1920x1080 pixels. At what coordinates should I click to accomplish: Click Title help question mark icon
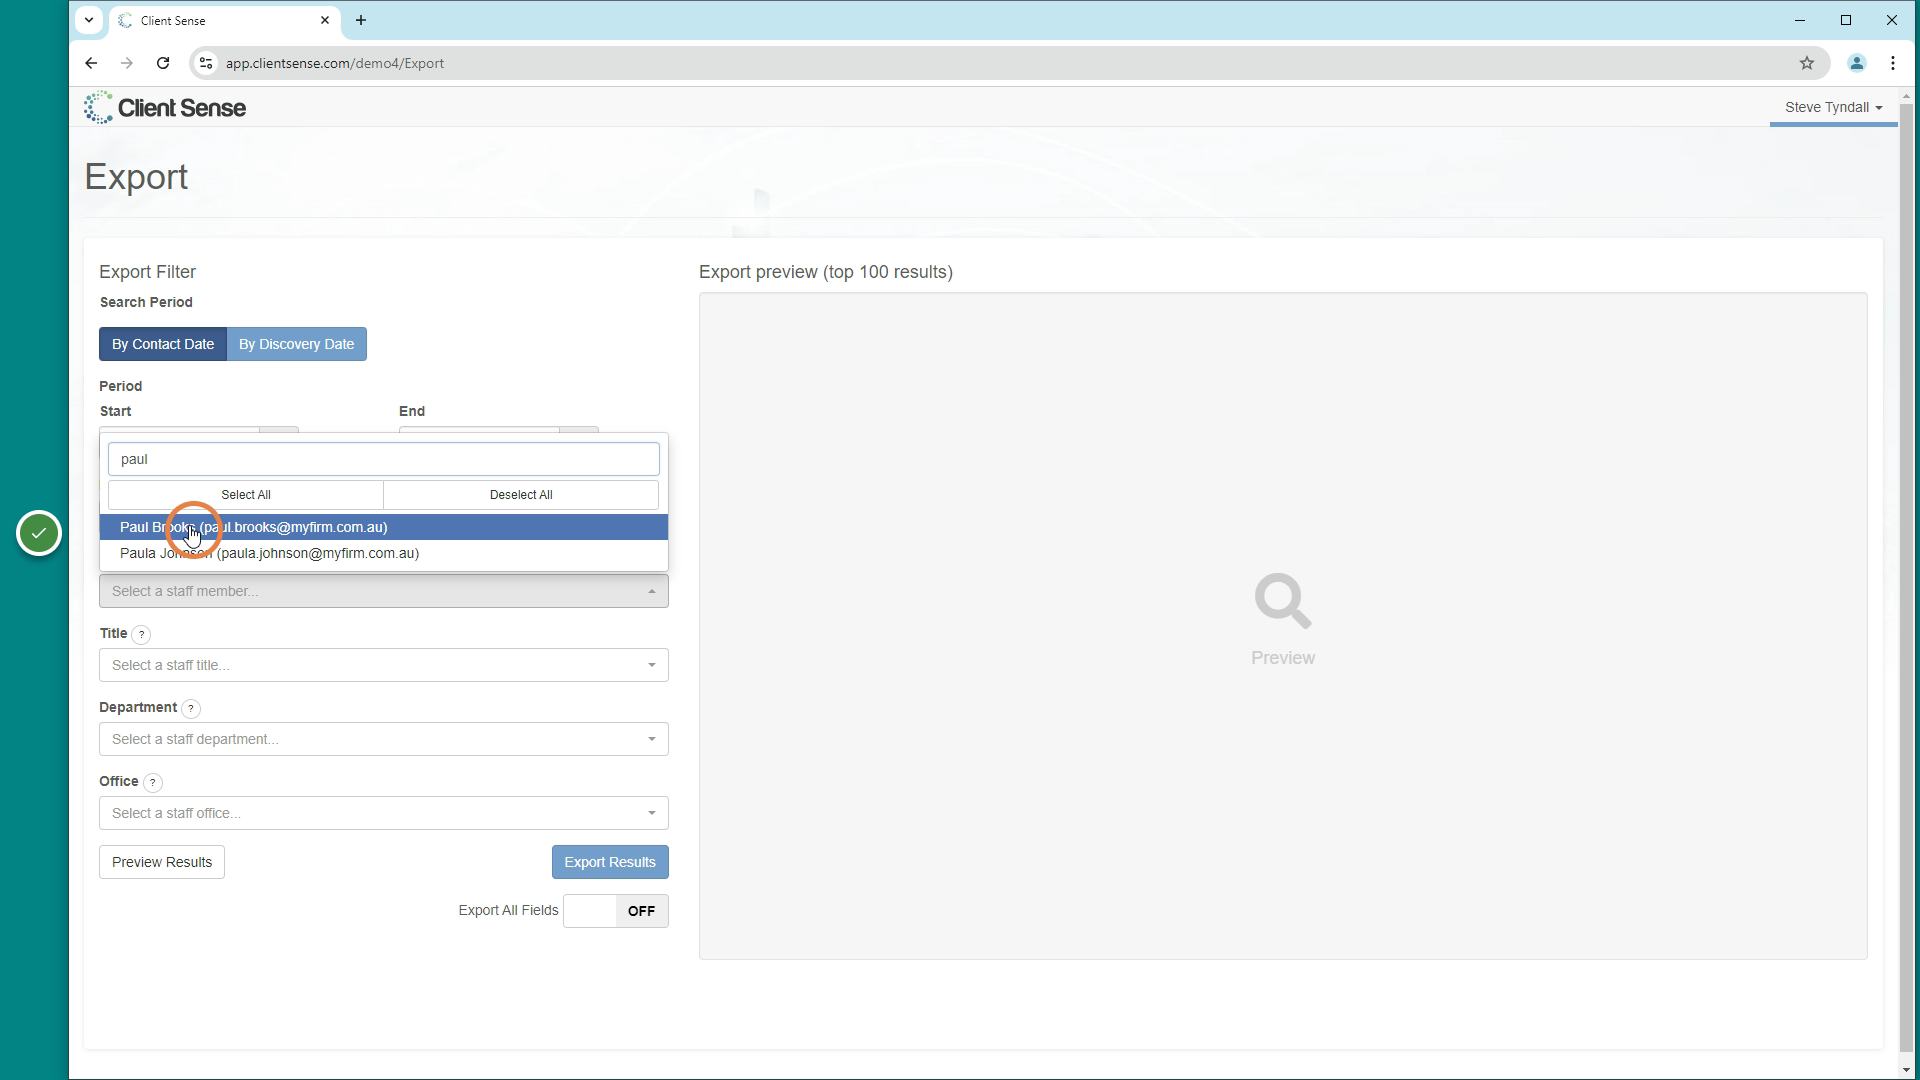point(142,634)
